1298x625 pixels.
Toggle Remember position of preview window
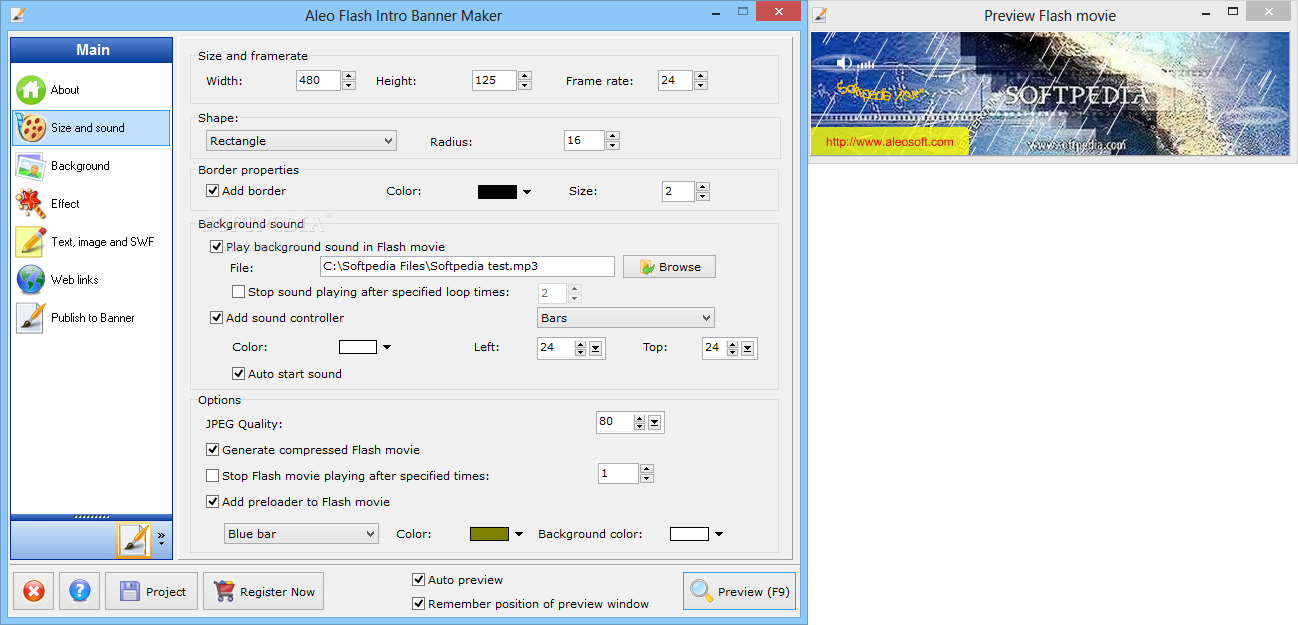[418, 603]
